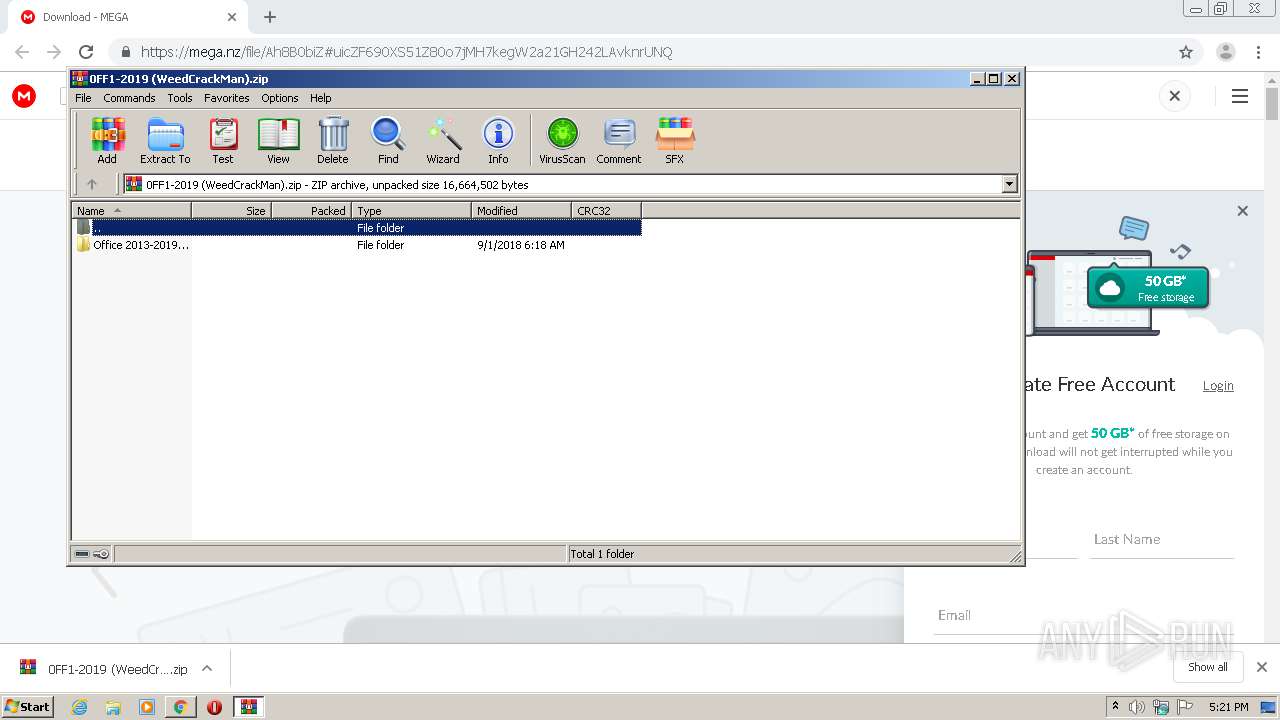
Task: Select the Office 2013-2019 folder row
Action: tap(357, 245)
